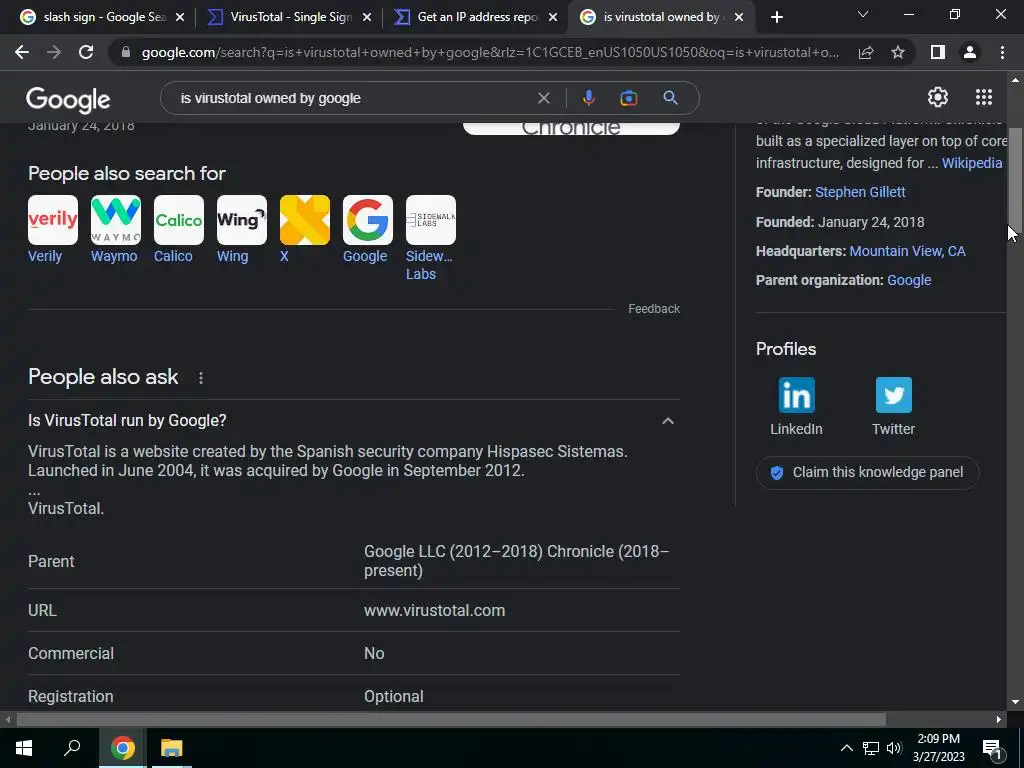Open the X company logo suggestion
Viewport: 1024px width, 768px height.
tap(305, 220)
